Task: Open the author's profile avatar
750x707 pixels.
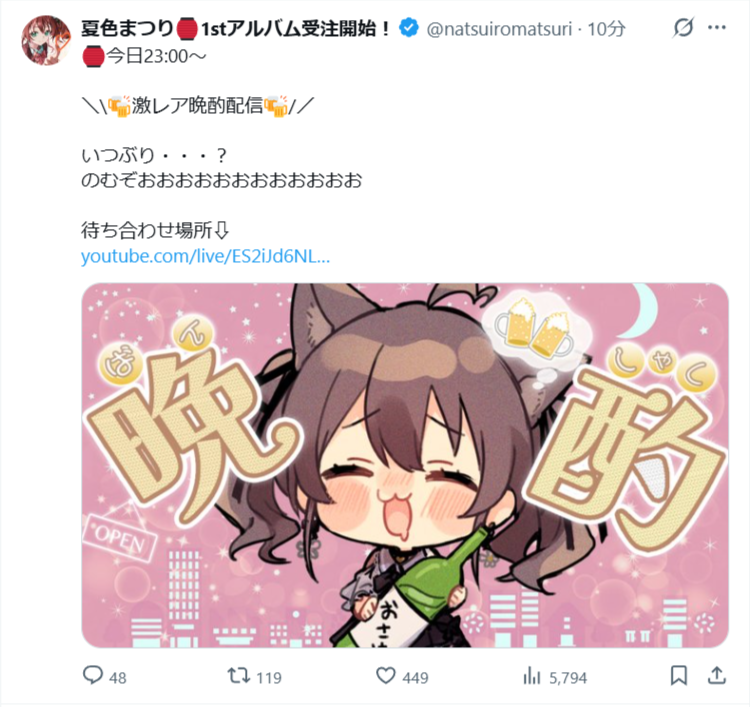Action: pyautogui.click(x=46, y=41)
